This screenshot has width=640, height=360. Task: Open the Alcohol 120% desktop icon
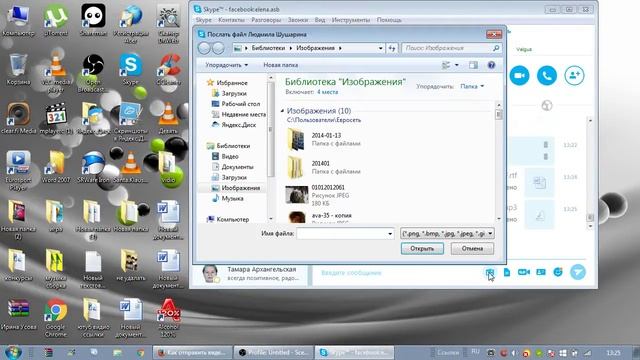pyautogui.click(x=168, y=318)
